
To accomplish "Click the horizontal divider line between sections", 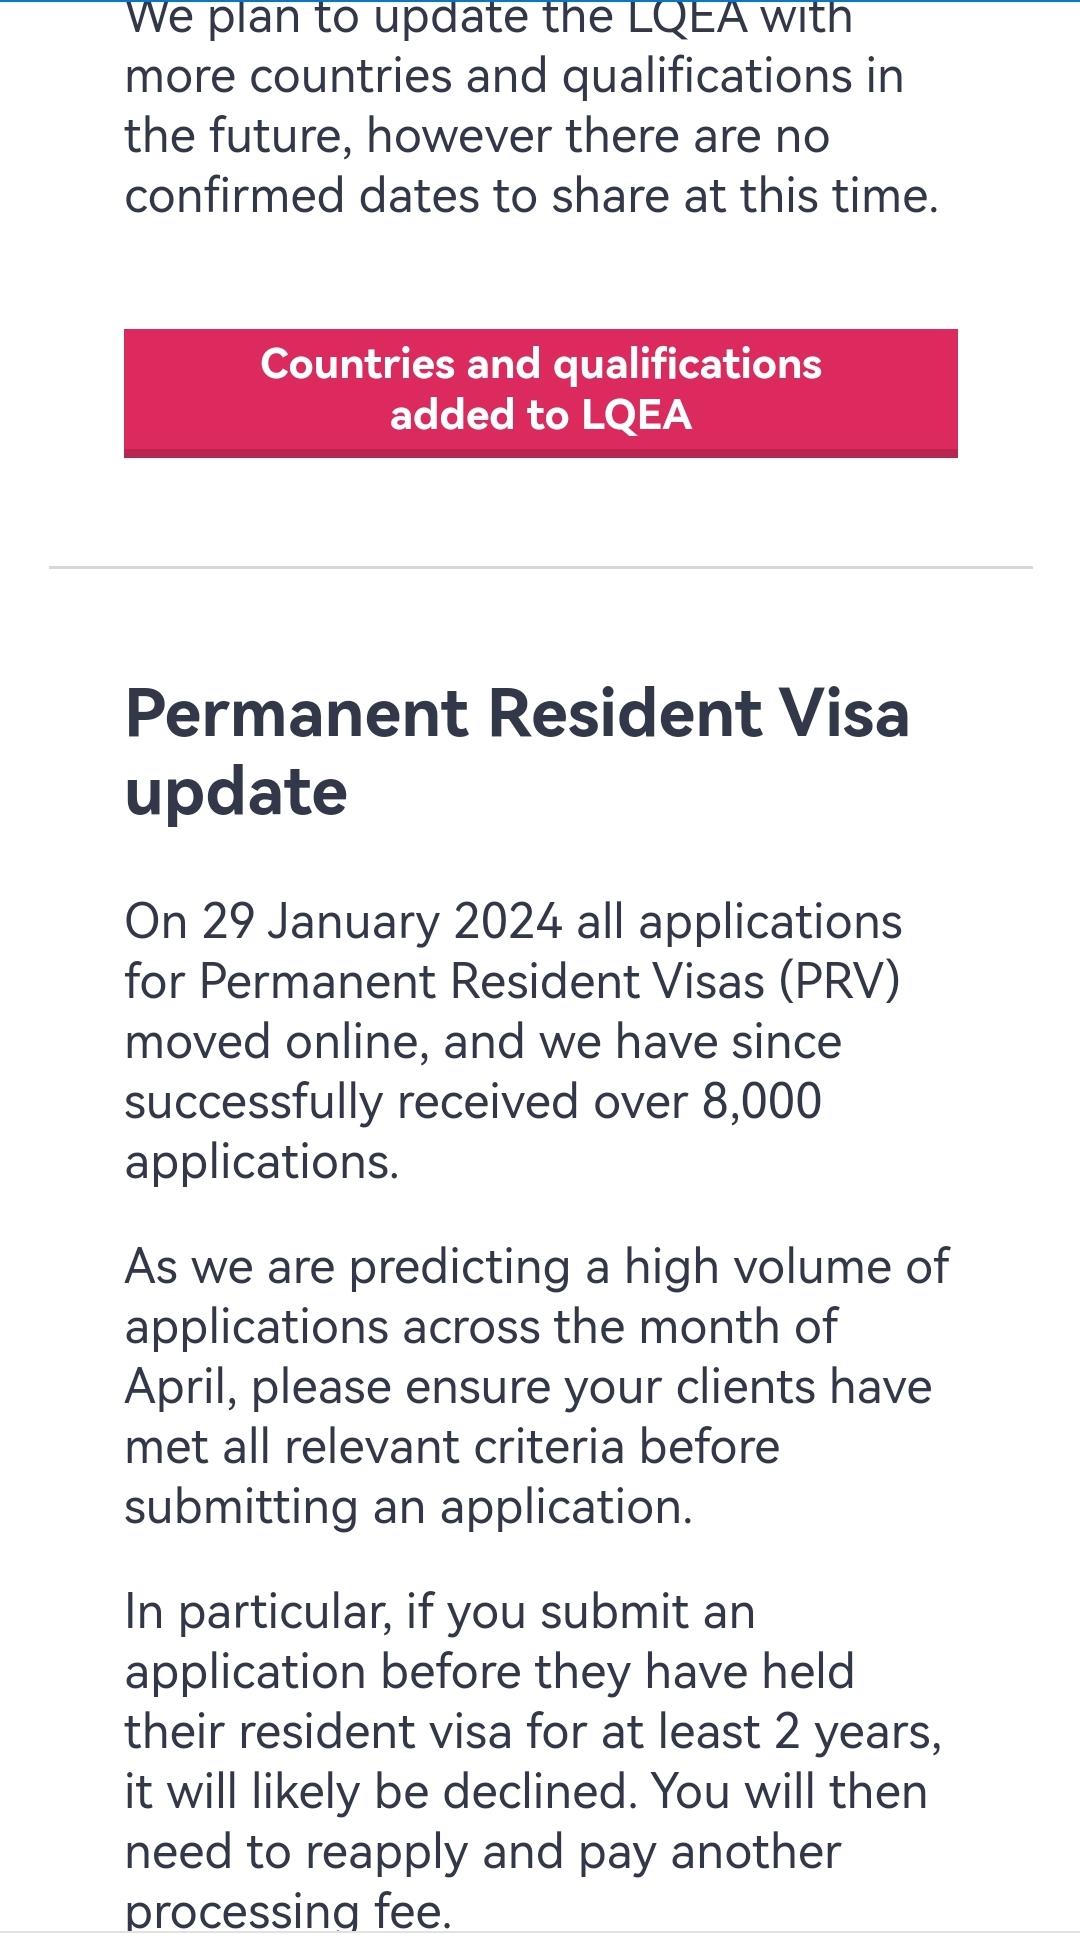I will click(540, 568).
